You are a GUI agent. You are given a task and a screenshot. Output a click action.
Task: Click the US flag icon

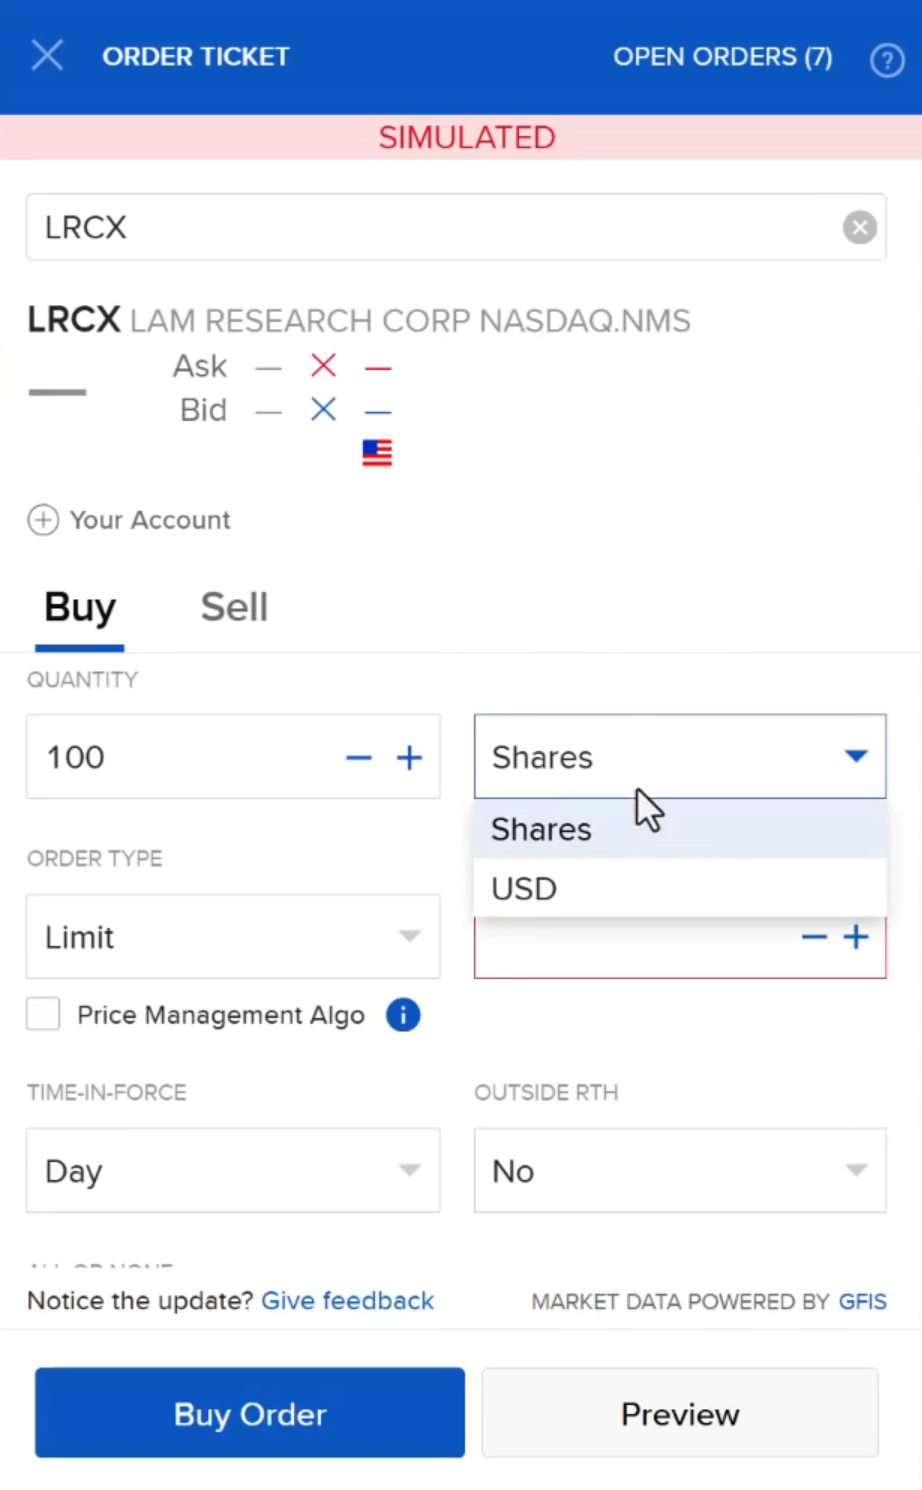point(377,453)
